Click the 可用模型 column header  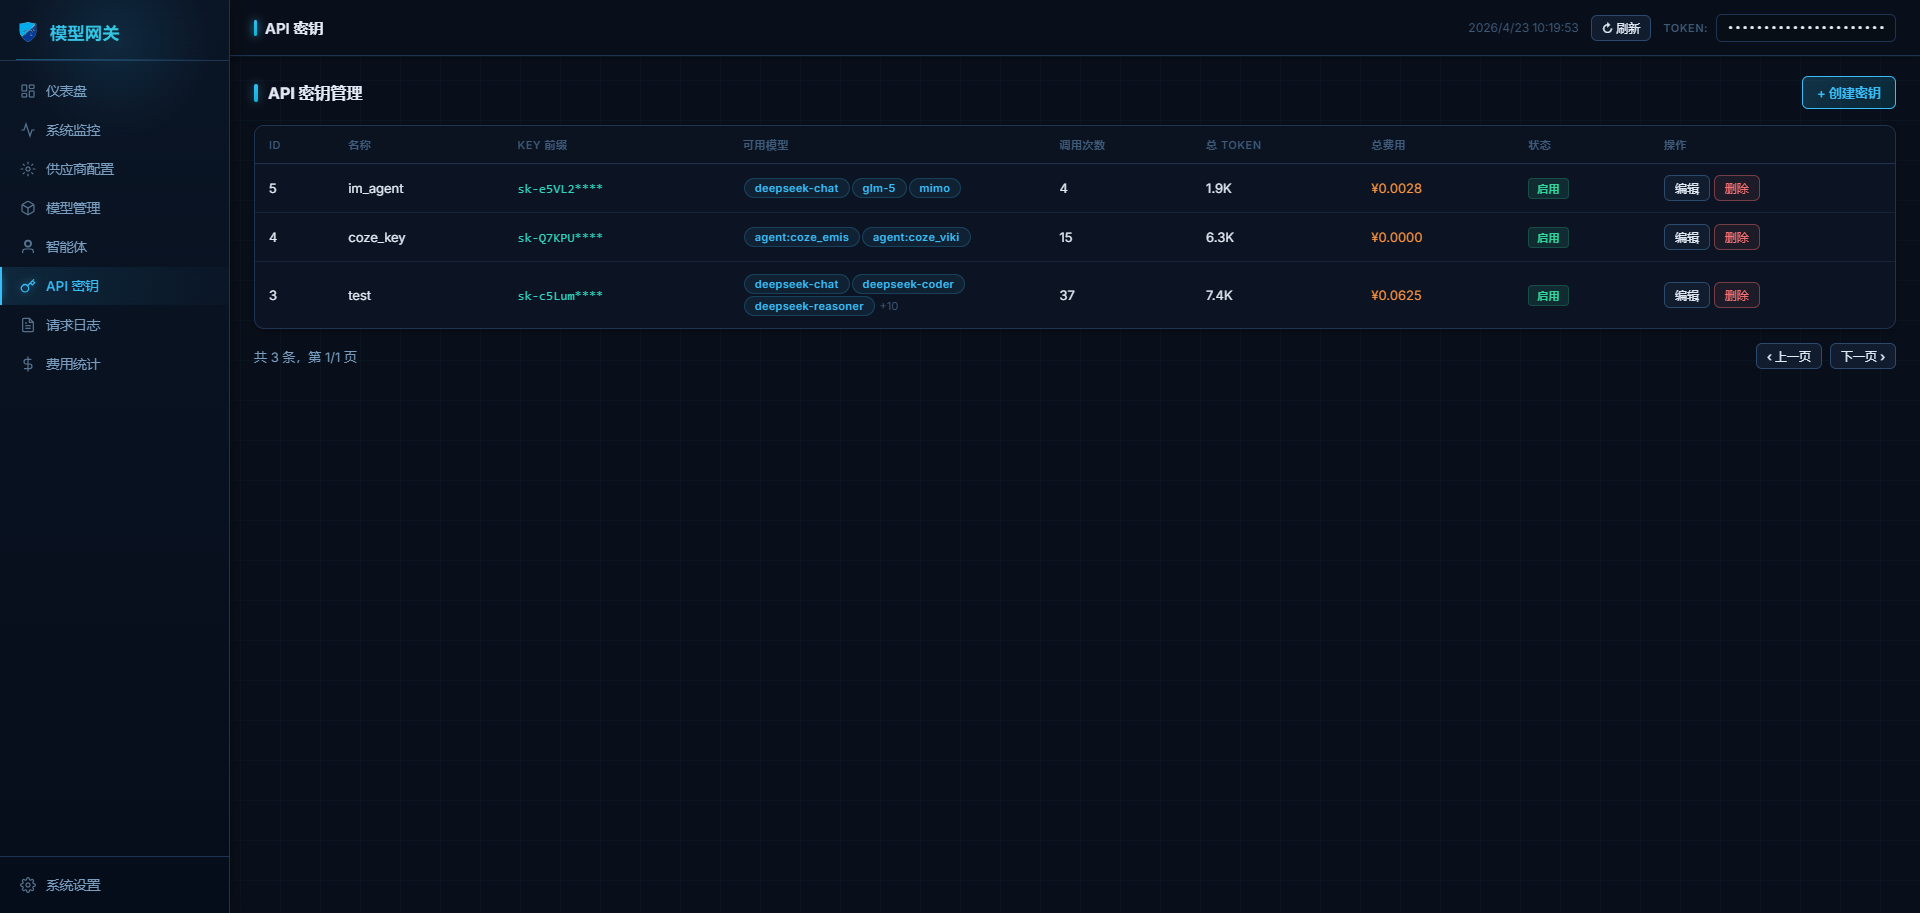766,145
